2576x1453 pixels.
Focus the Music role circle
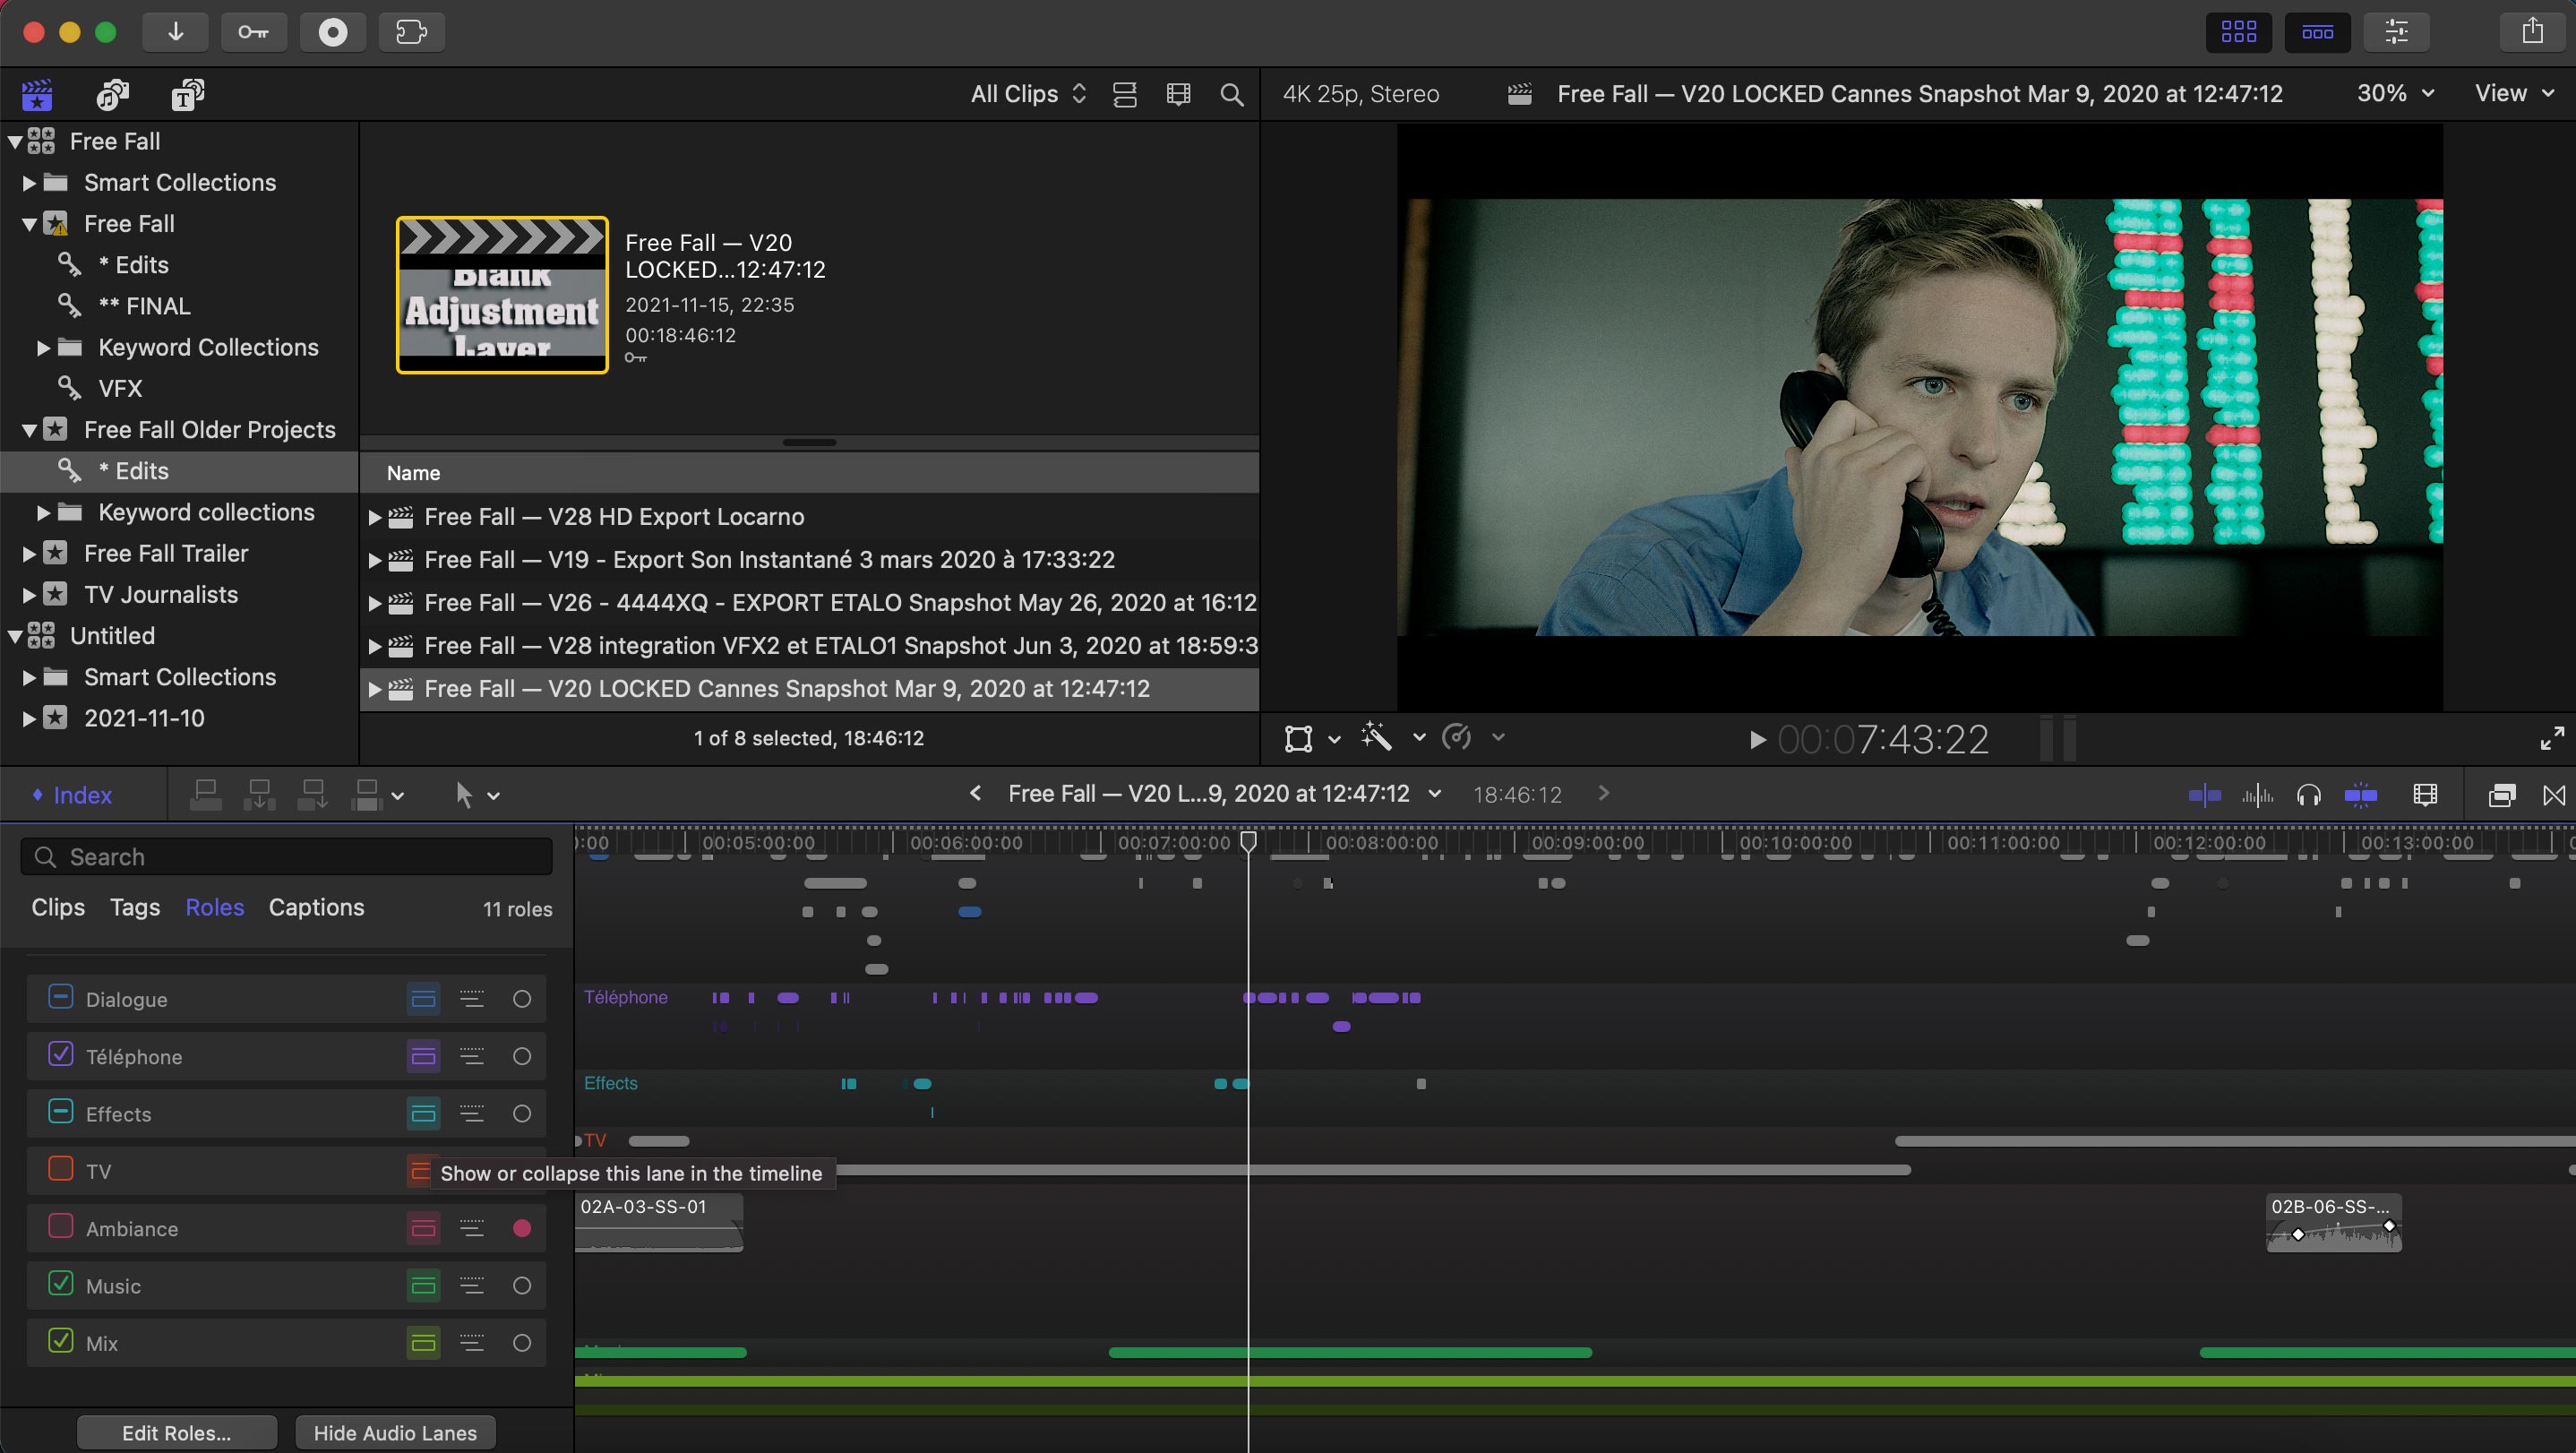[522, 1286]
